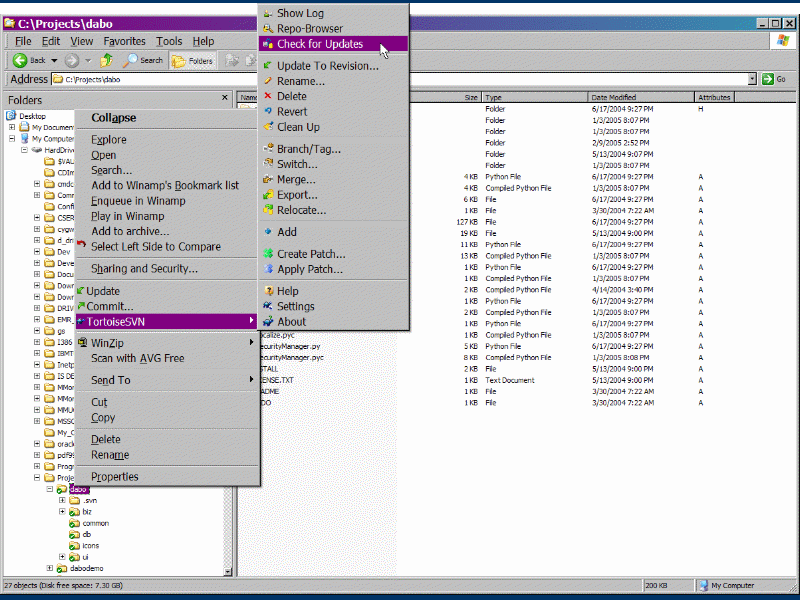800x600 pixels.
Task: Click the Search toolbar button
Action: pos(143,61)
